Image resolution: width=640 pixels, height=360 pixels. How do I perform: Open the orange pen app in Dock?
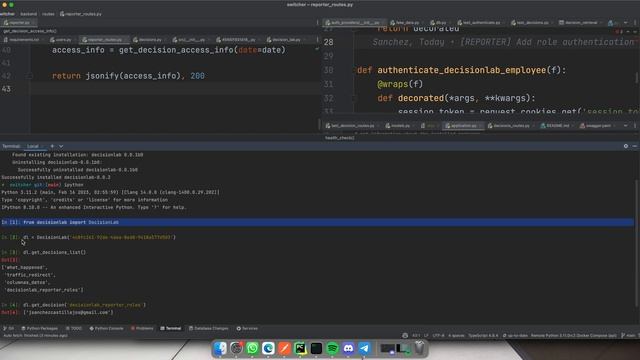click(284, 348)
